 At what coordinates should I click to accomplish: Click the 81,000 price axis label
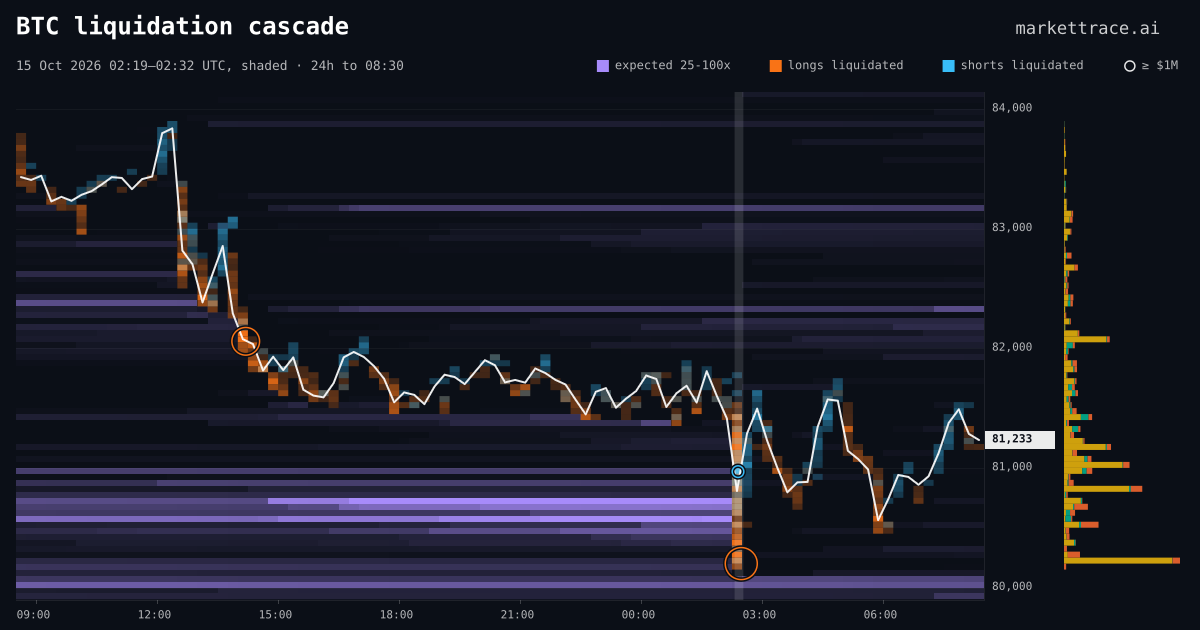tap(1012, 466)
